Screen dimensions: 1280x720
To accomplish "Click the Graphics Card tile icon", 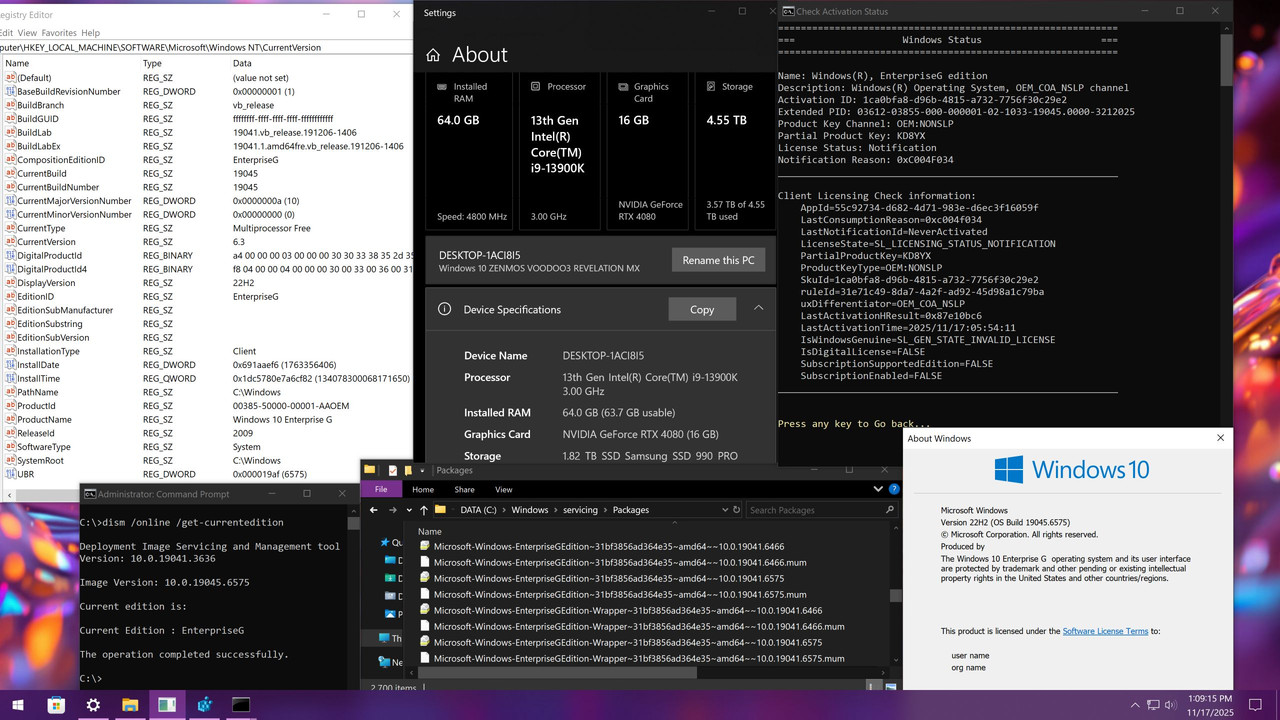I will point(623,86).
